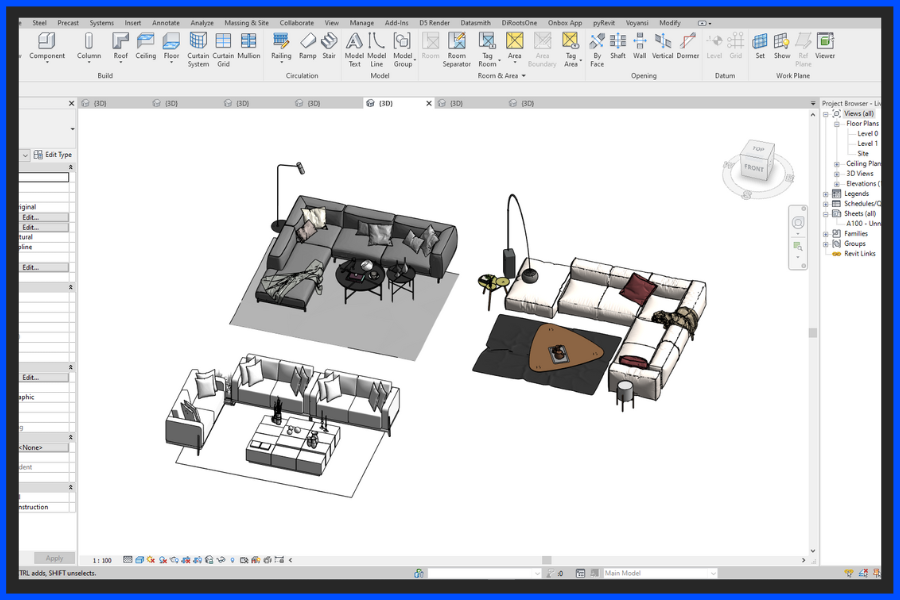The height and width of the screenshot is (600, 900).
Task: Open the Massing & Site ribbon tab
Action: pos(246,22)
